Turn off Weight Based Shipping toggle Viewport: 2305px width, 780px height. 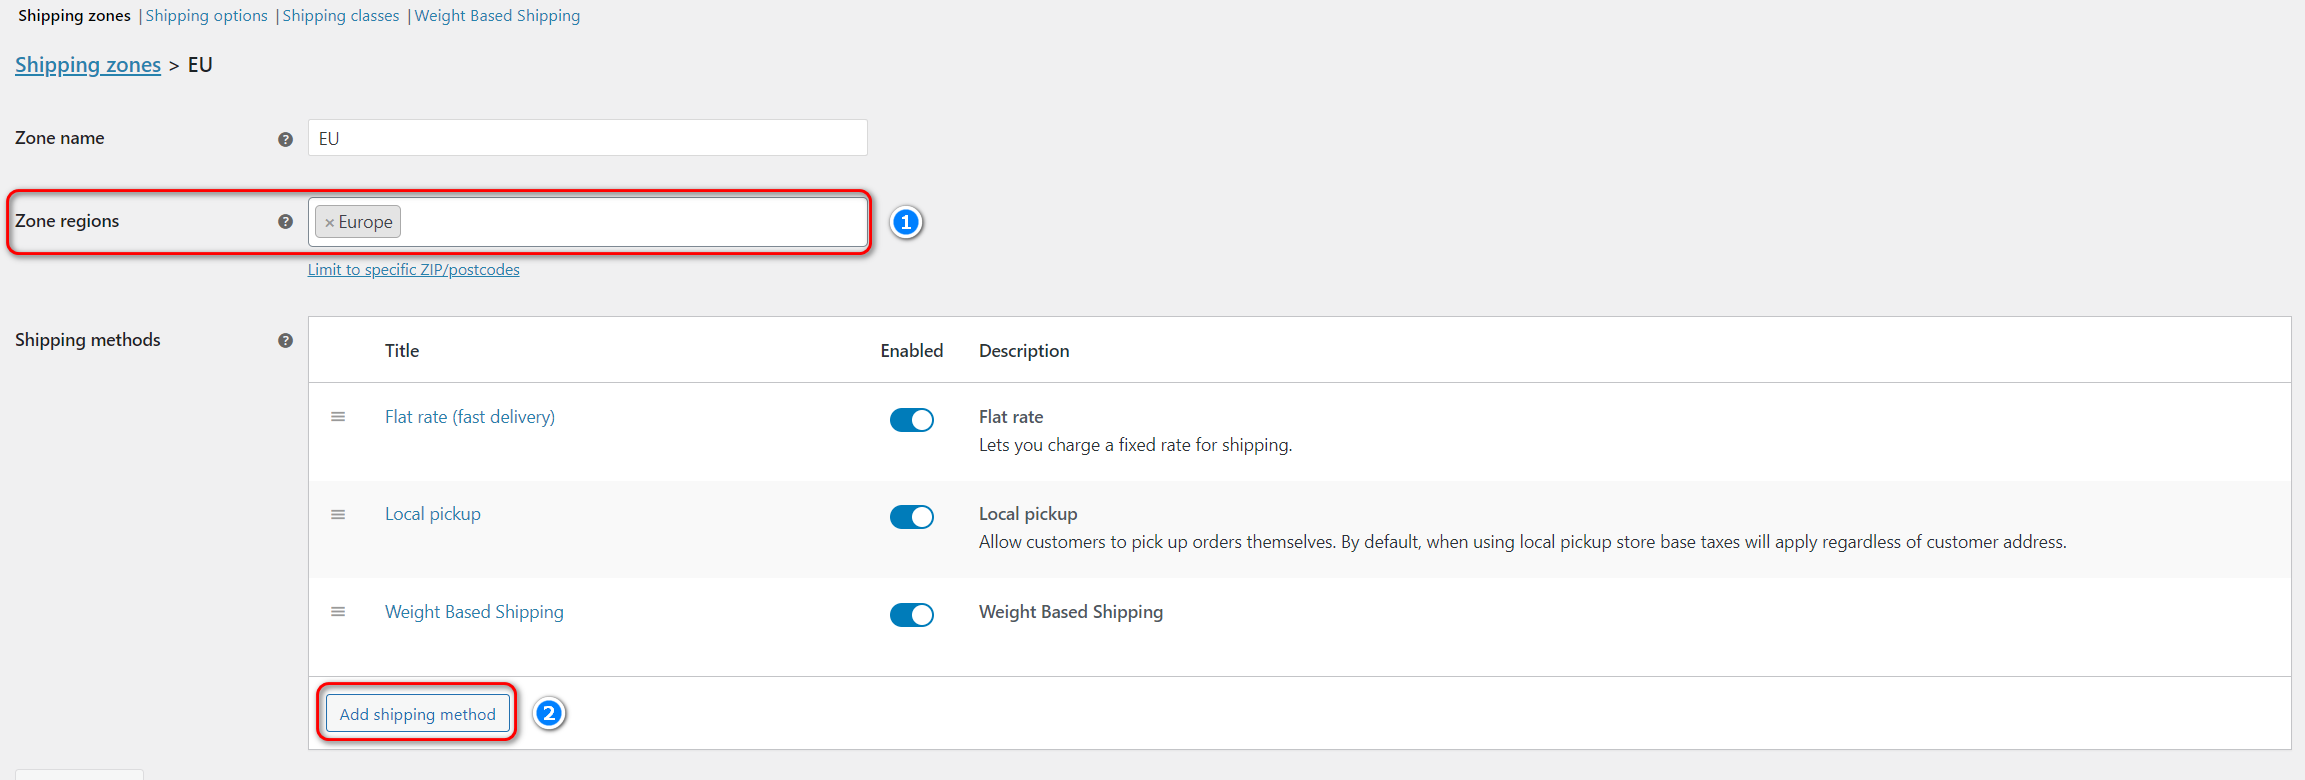click(x=911, y=615)
